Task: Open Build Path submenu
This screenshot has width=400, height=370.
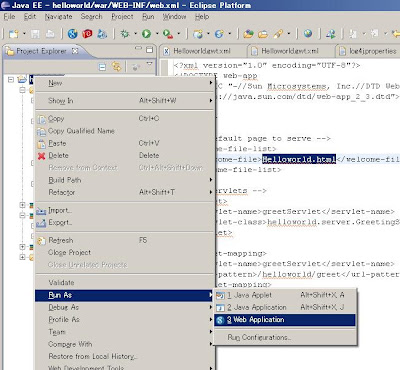Action: coord(125,180)
